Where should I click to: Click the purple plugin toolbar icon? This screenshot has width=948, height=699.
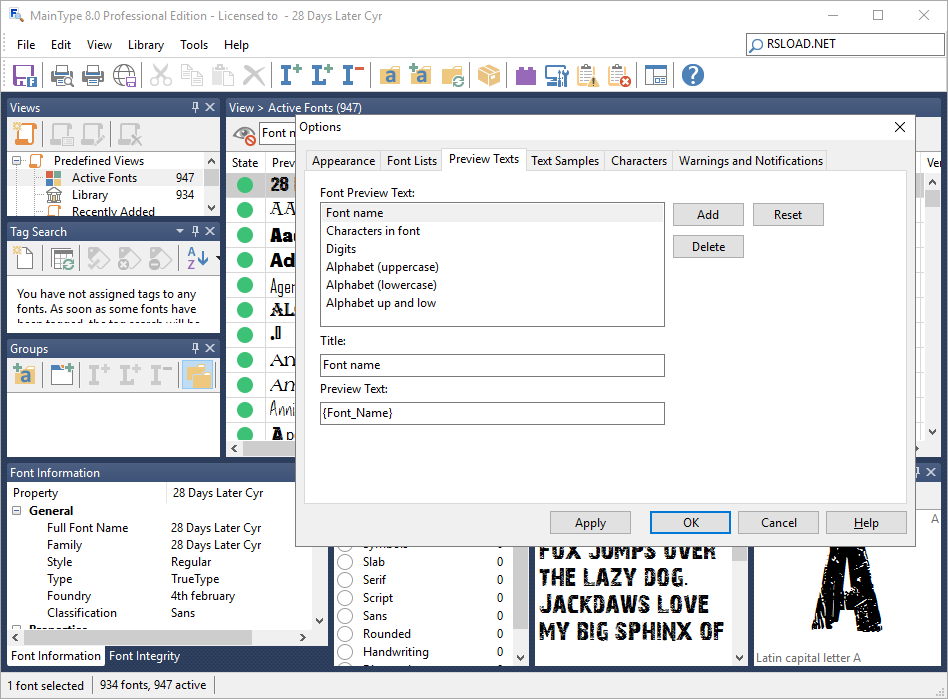click(x=525, y=76)
